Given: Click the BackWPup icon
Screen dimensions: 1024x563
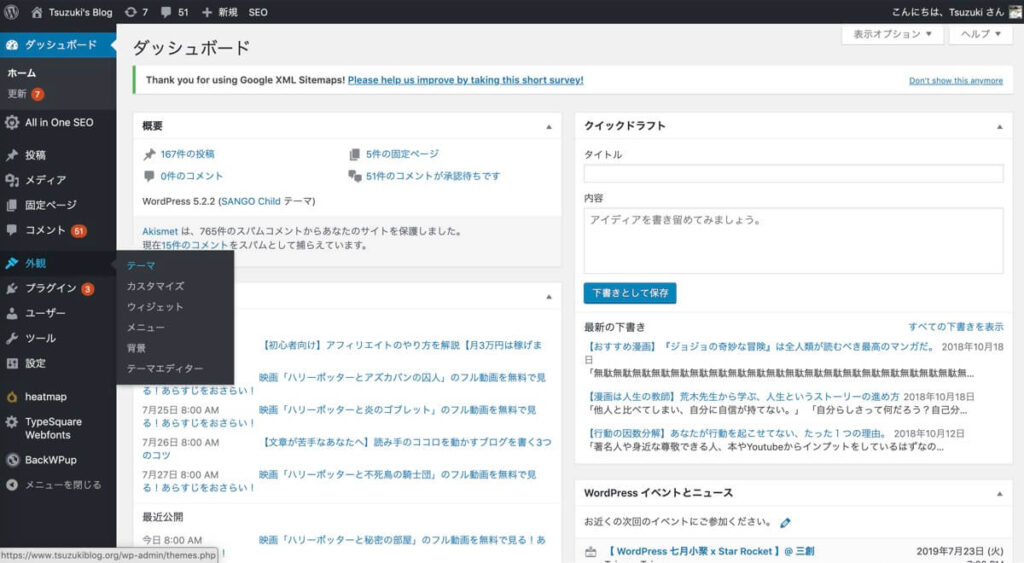Looking at the screenshot, I should tap(12, 460).
